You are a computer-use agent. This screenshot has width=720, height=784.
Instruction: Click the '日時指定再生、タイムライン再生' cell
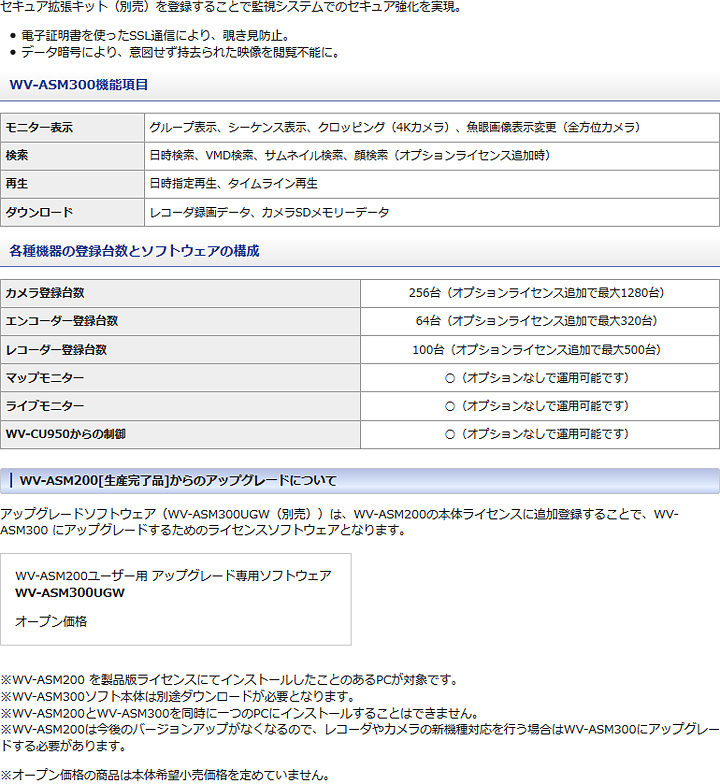point(432,184)
